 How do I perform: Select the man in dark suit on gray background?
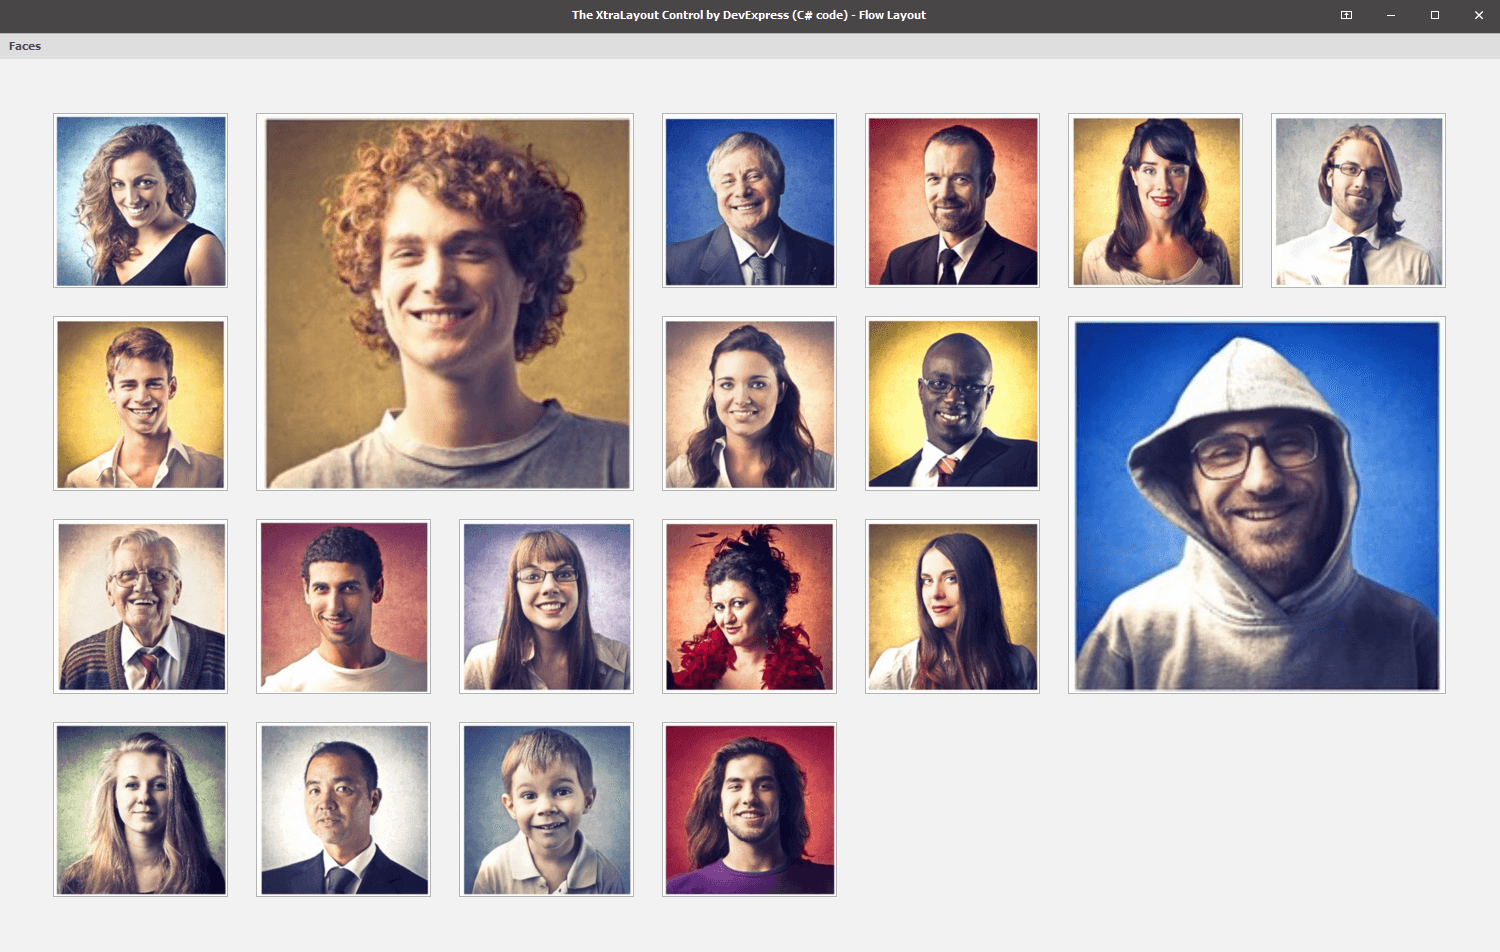point(343,810)
